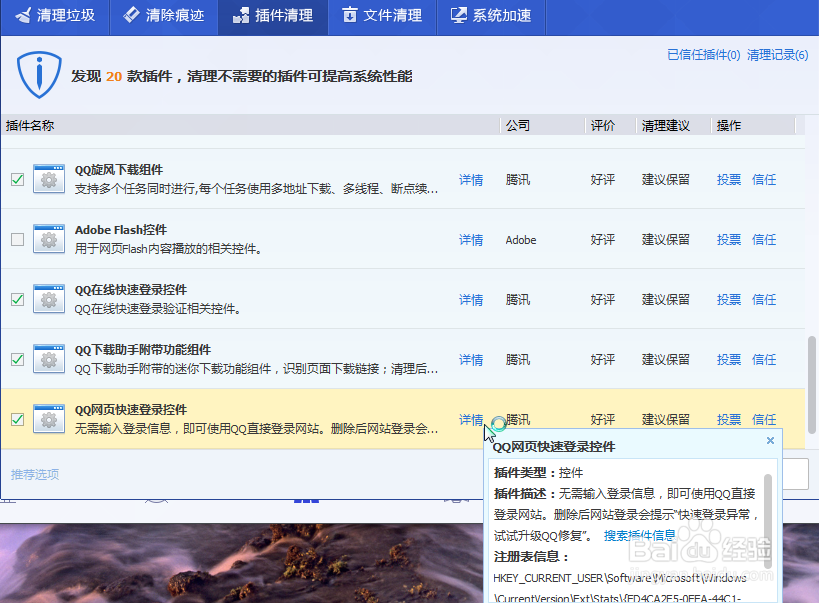
Task: Click the QQ下载助手附带功能组件 plugin icon
Action: 49,359
